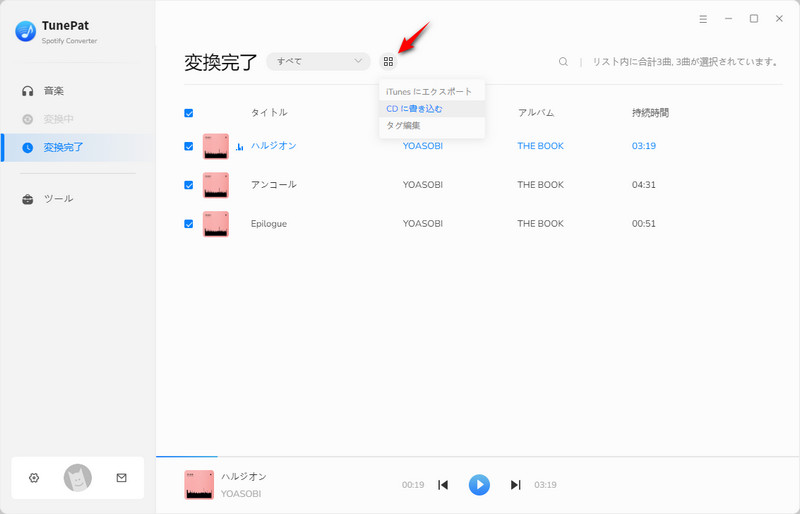The image size is (800, 514).
Task: Select the Epilogue track title
Action: (269, 224)
